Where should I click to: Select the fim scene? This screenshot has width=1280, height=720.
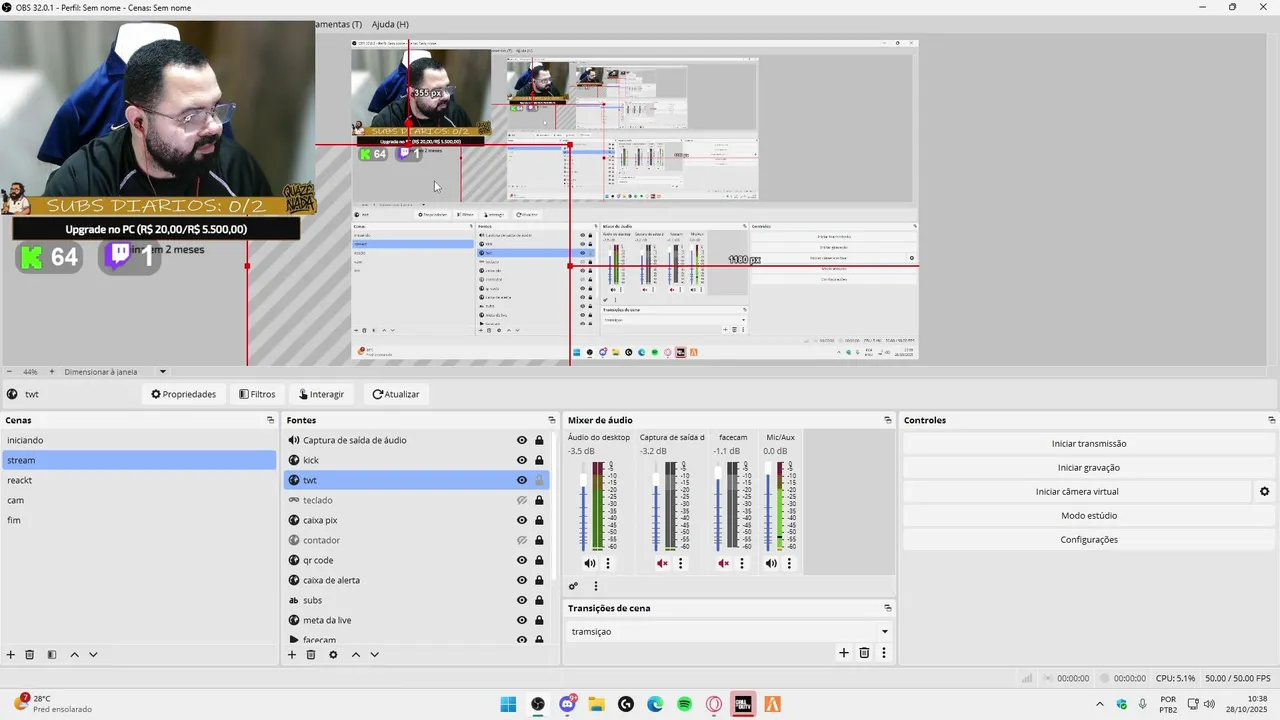[x=139, y=520]
